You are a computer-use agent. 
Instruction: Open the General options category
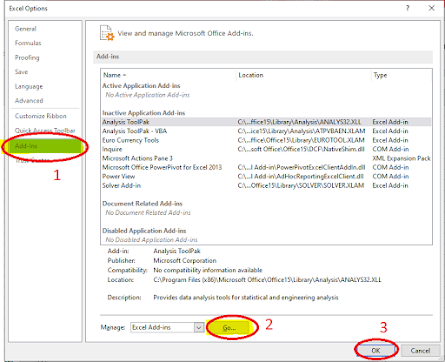(x=25, y=29)
